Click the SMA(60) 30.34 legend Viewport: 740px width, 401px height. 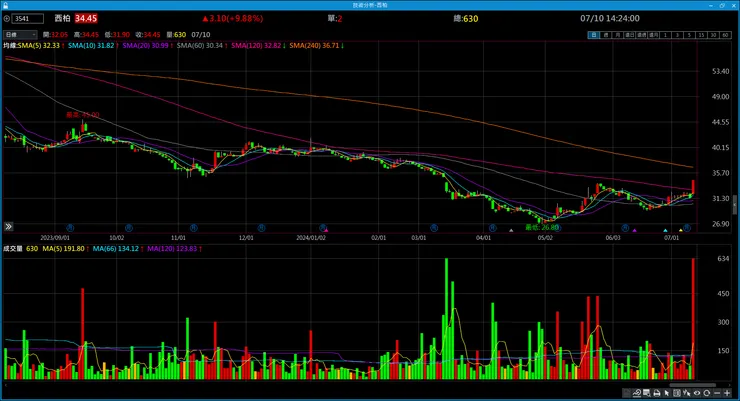click(x=202, y=45)
